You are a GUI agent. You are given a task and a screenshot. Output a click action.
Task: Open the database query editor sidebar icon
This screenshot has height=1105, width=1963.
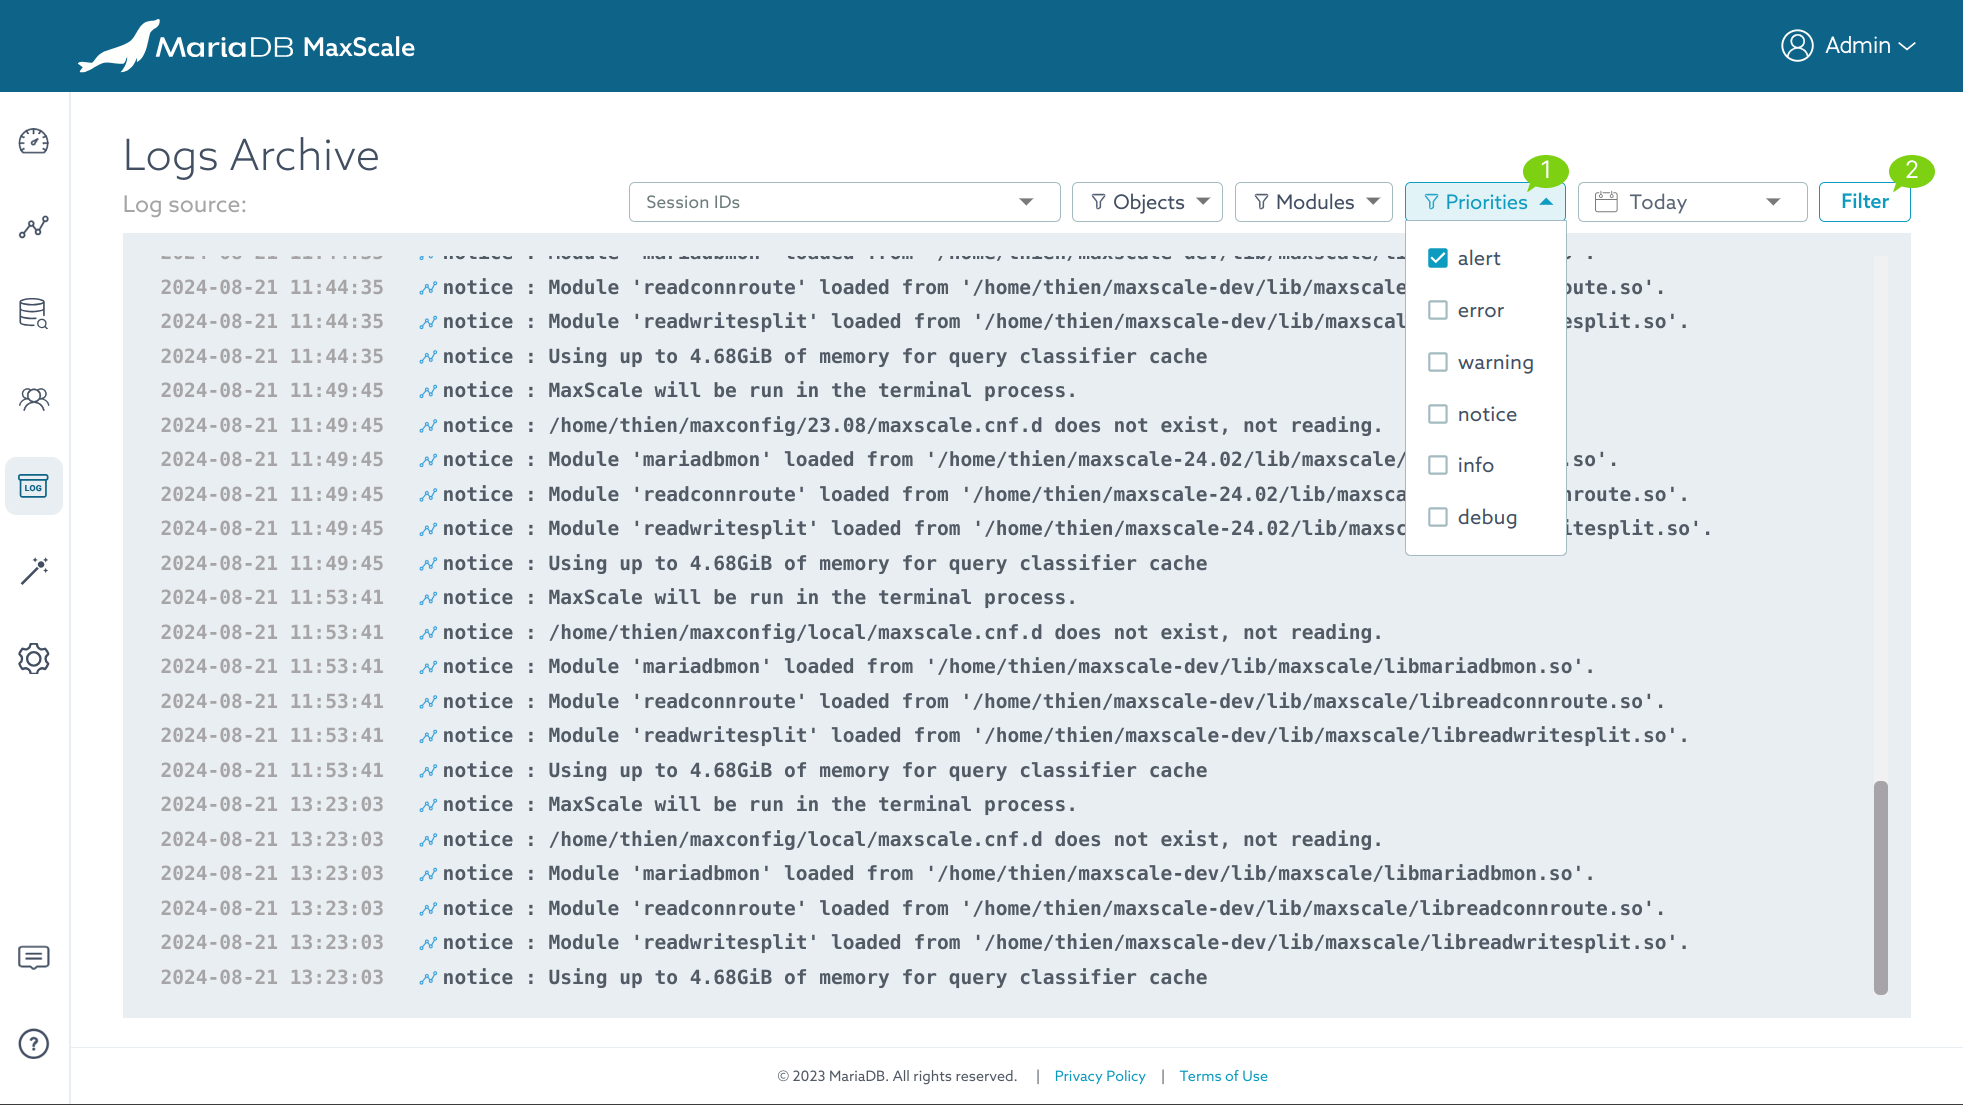point(34,313)
